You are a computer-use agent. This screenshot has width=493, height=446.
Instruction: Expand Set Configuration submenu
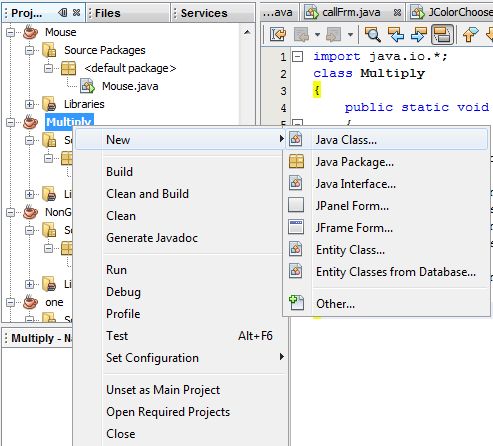[x=180, y=358]
